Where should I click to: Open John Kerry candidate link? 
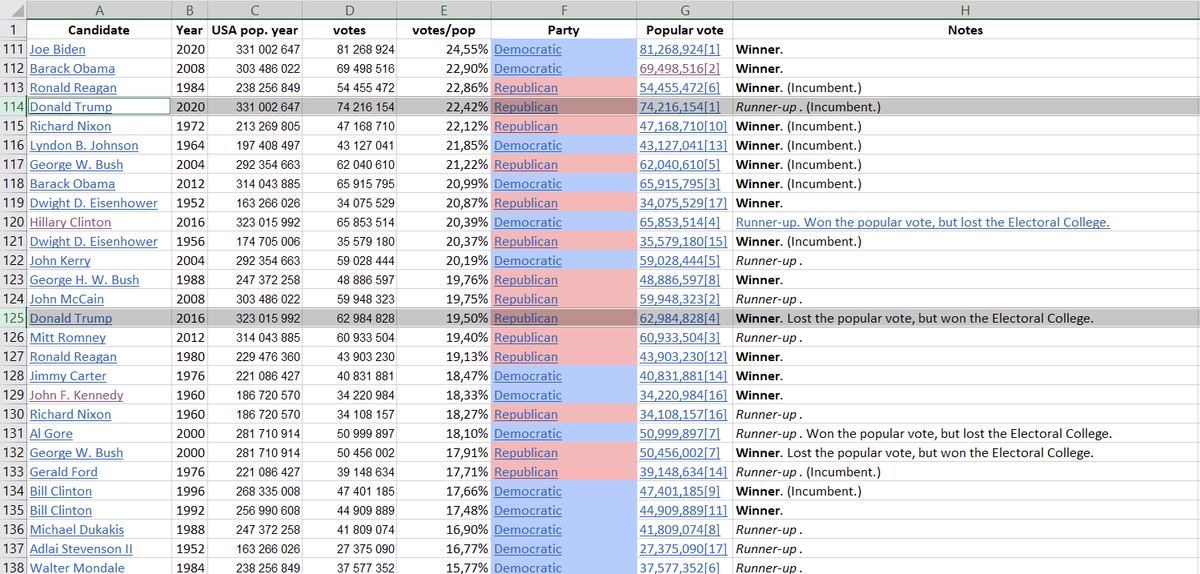[60, 261]
